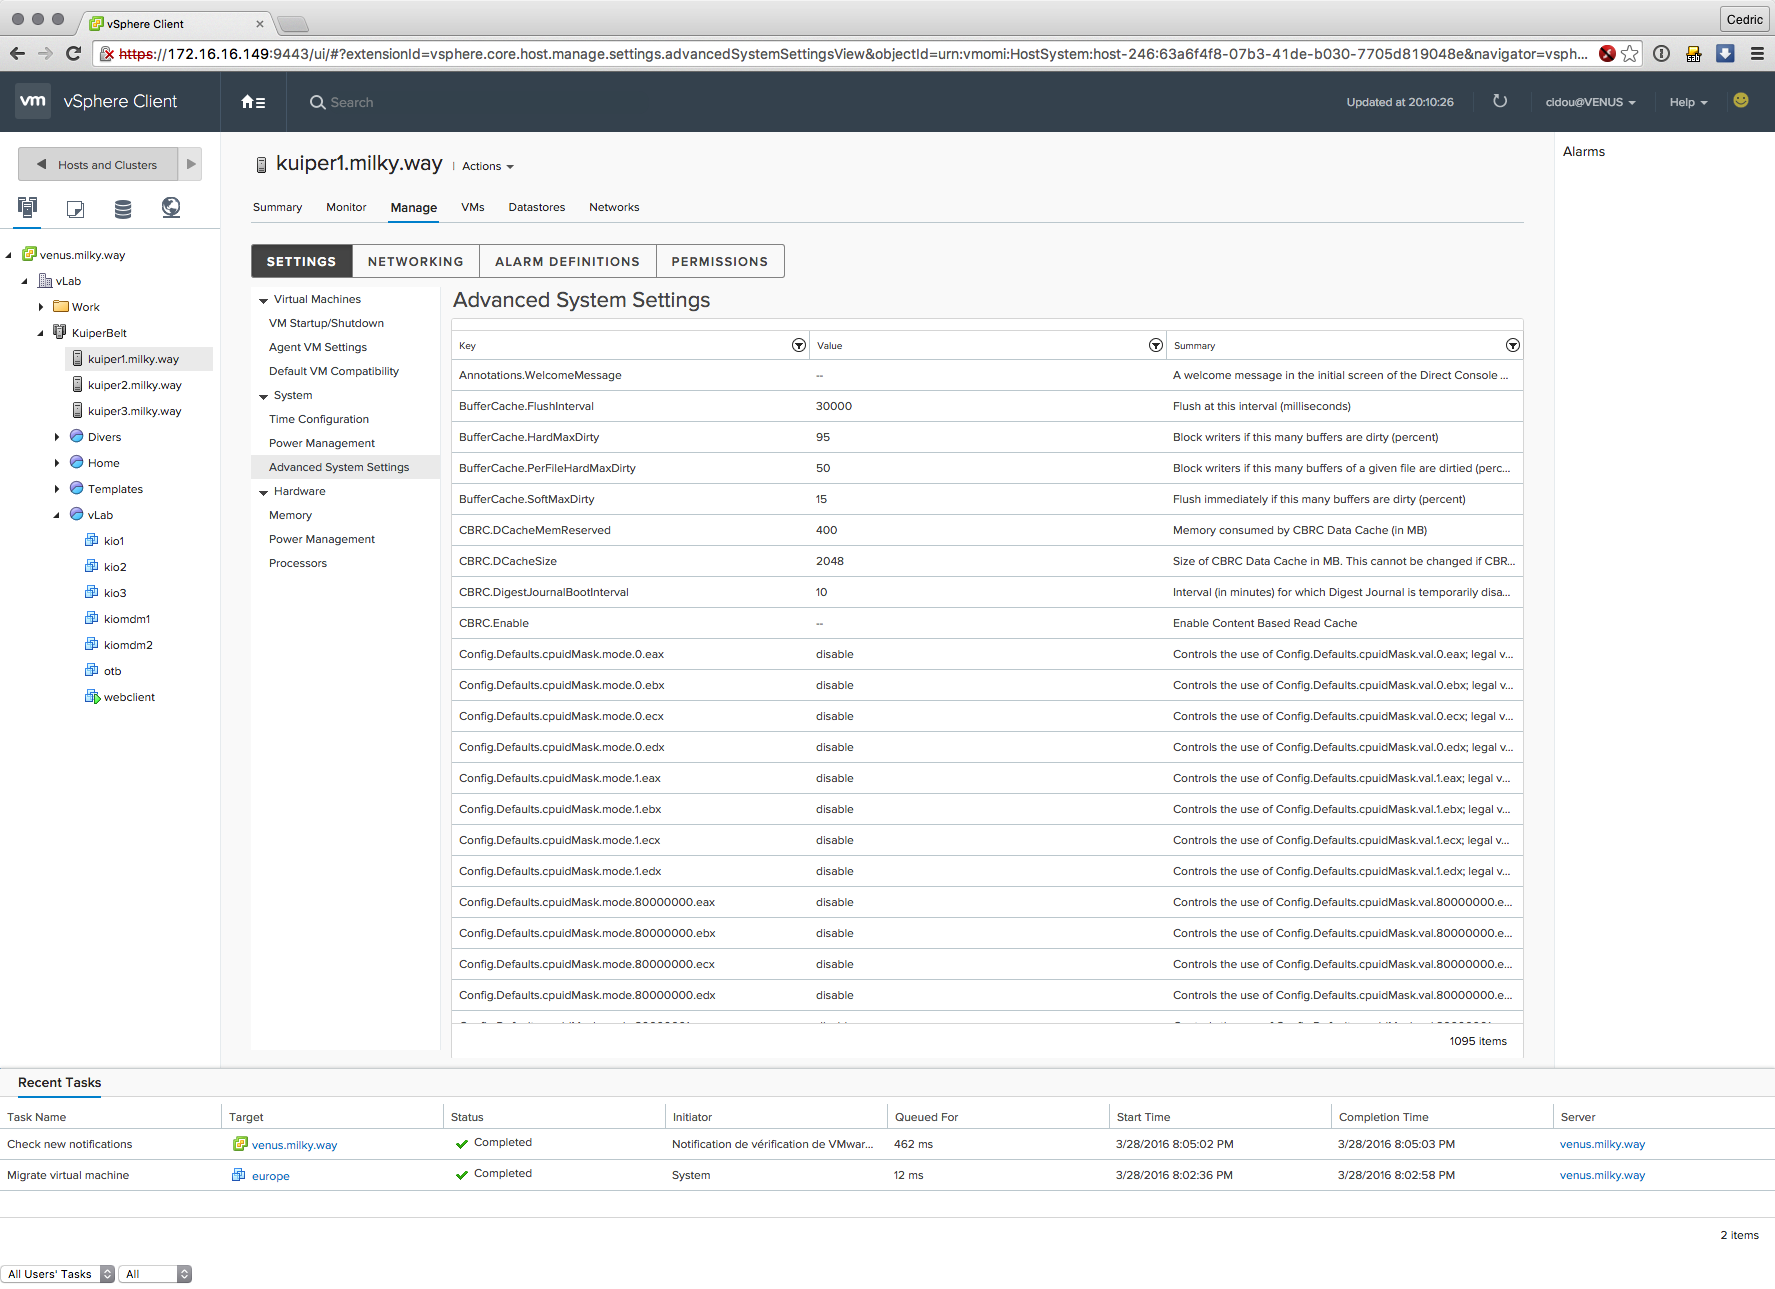Switch to the Monitor tab
The height and width of the screenshot is (1289, 1775).
(346, 207)
